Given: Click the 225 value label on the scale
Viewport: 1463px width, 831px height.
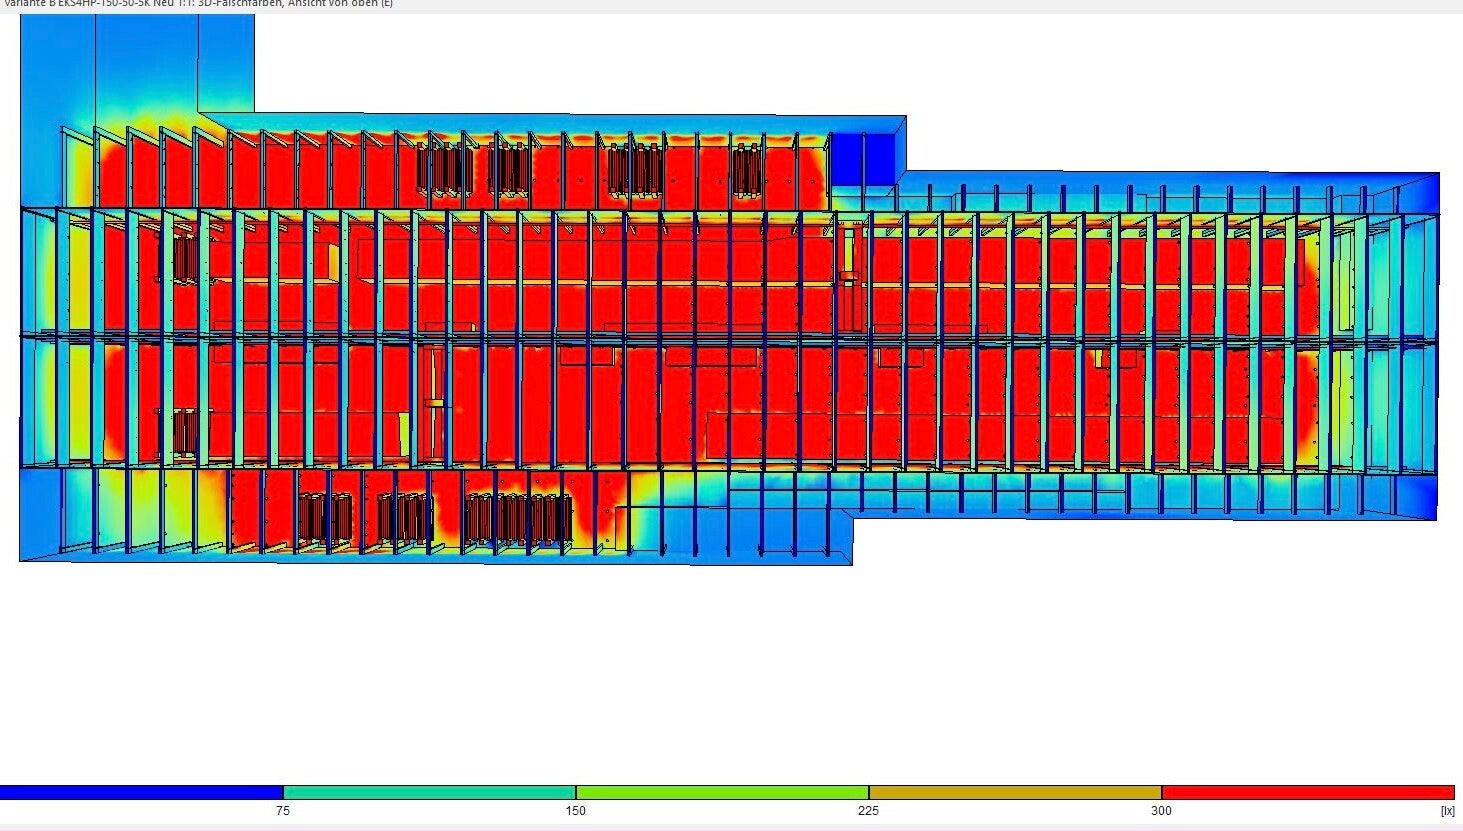Looking at the screenshot, I should tap(868, 811).
